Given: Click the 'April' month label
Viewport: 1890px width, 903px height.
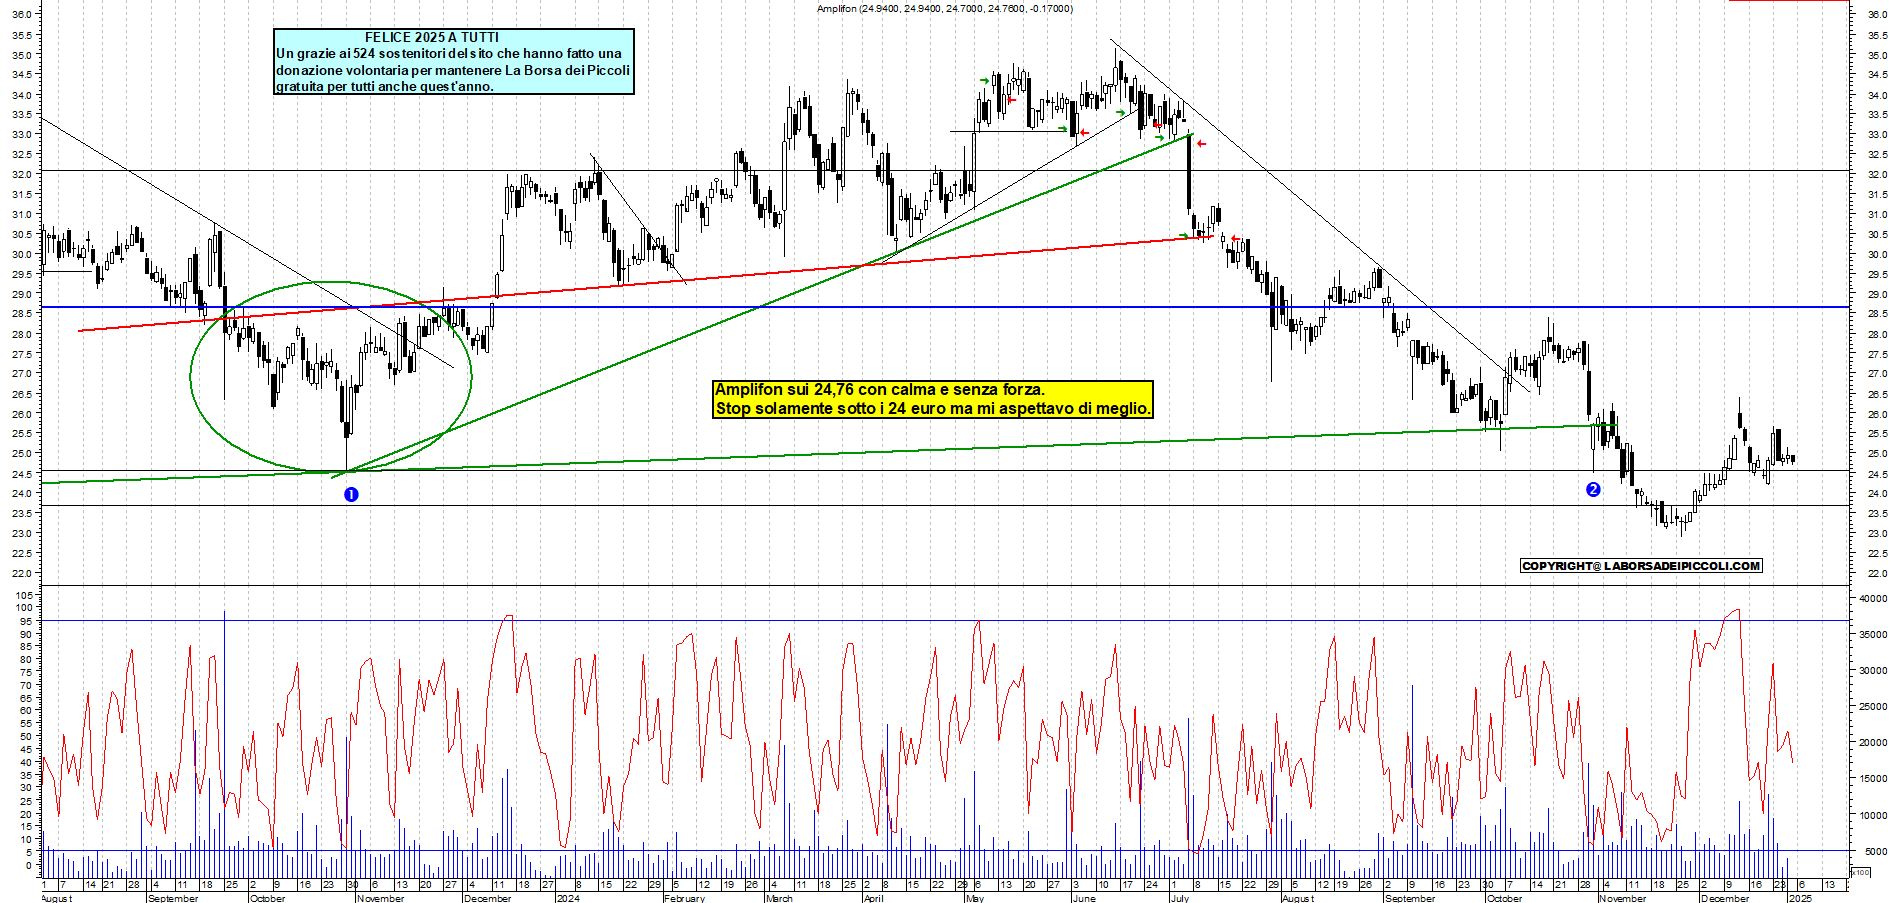Looking at the screenshot, I should click(x=873, y=898).
